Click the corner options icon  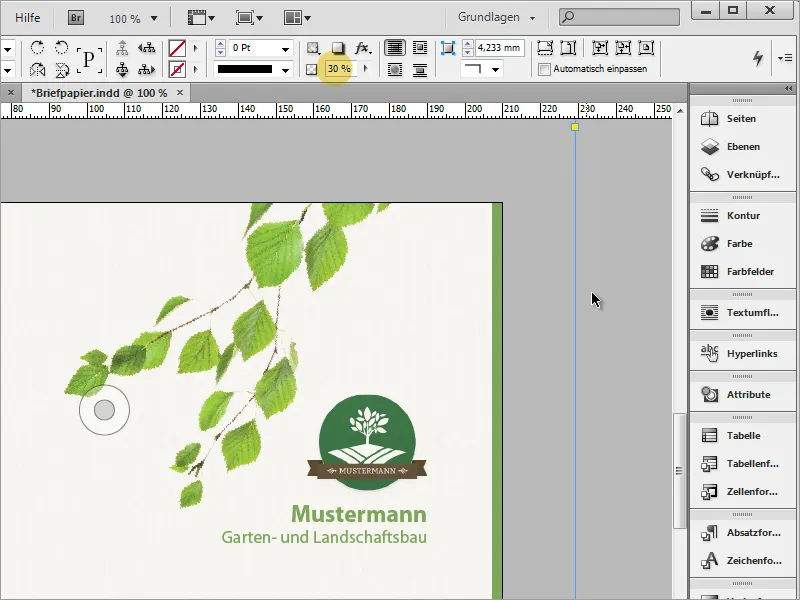tap(447, 48)
